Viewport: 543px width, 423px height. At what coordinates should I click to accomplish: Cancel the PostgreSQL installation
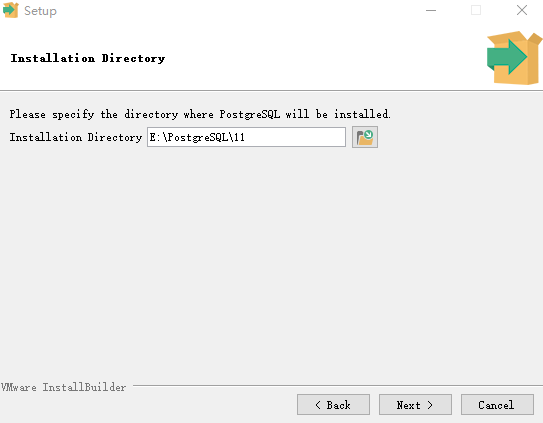click(497, 404)
